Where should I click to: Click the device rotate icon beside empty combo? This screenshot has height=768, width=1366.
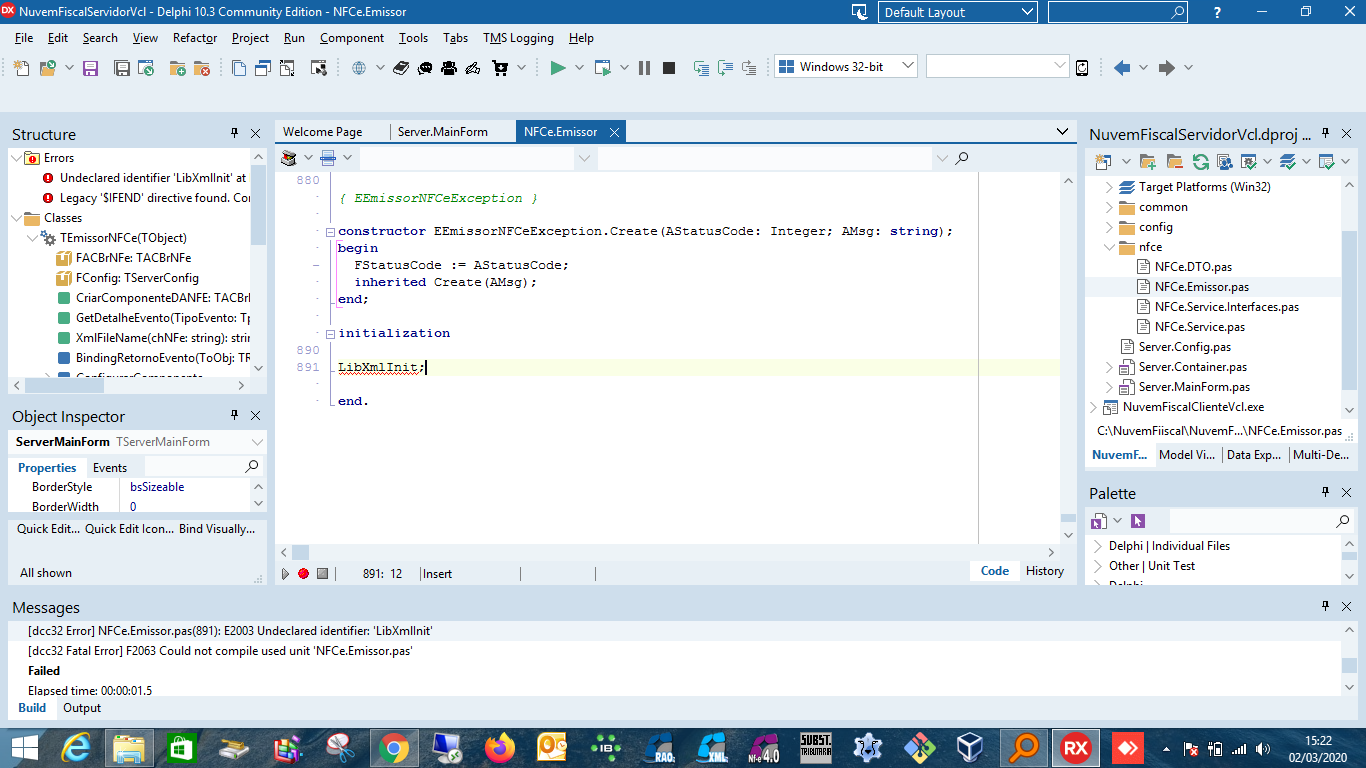[x=1082, y=68]
